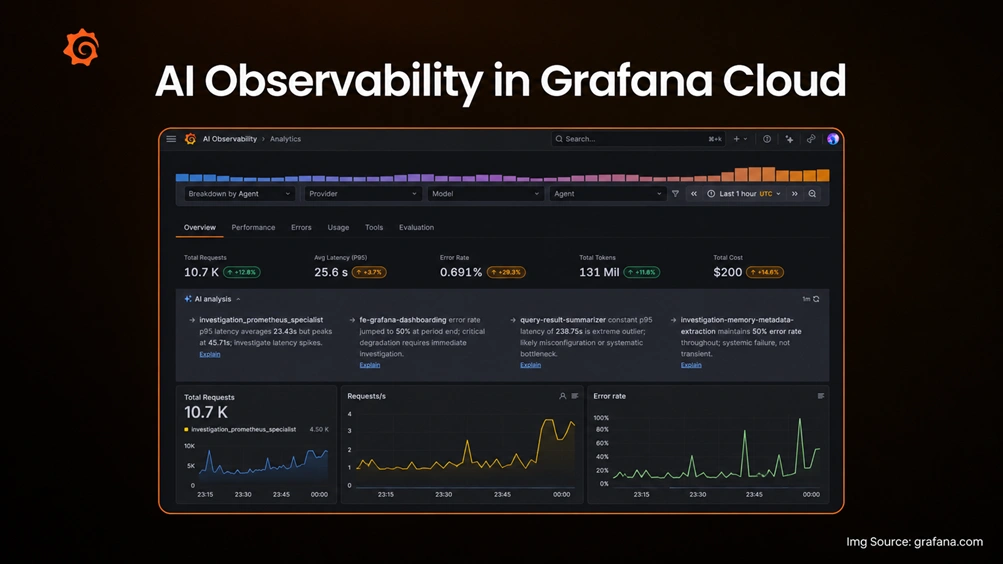The width and height of the screenshot is (1003, 564).
Task: Click Explain under fe-grafana-dashboarding
Action: point(370,365)
